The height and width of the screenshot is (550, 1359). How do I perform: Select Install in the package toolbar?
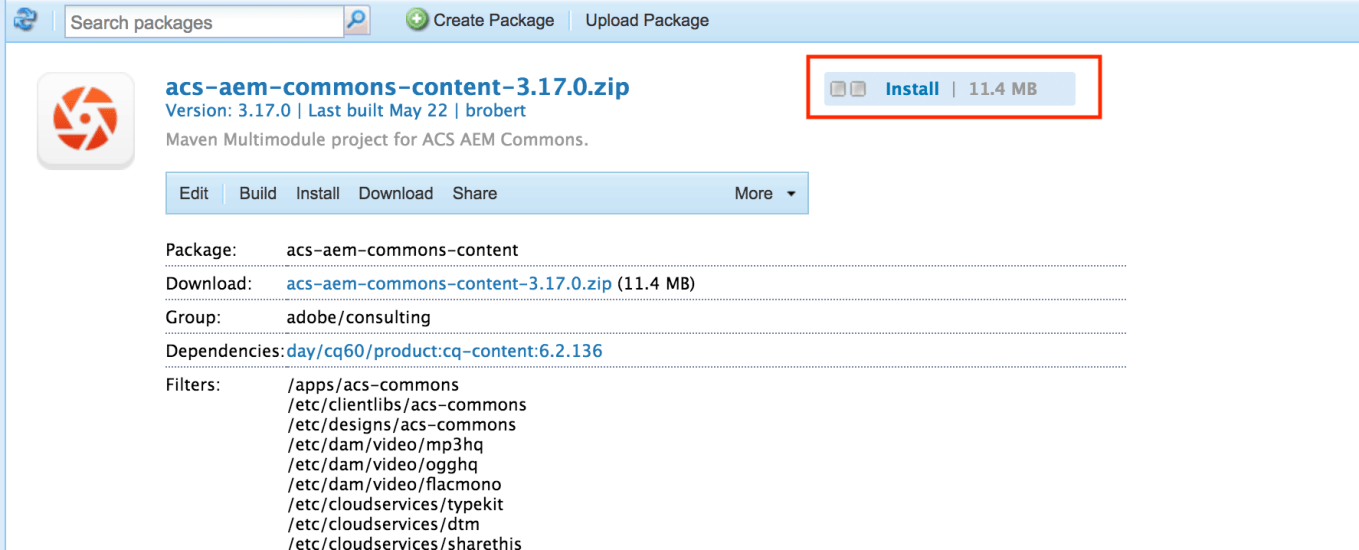pyautogui.click(x=318, y=193)
